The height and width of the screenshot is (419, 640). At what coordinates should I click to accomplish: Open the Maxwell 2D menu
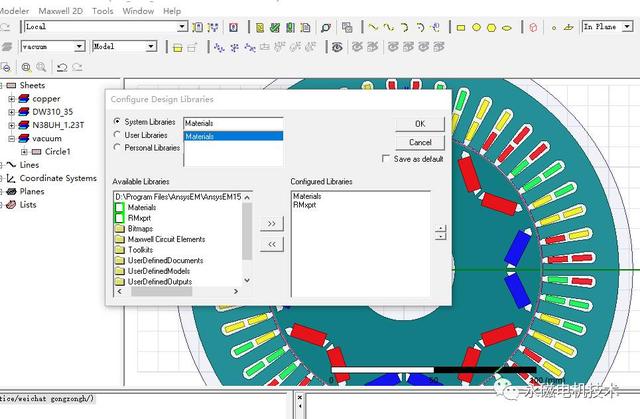click(x=61, y=10)
